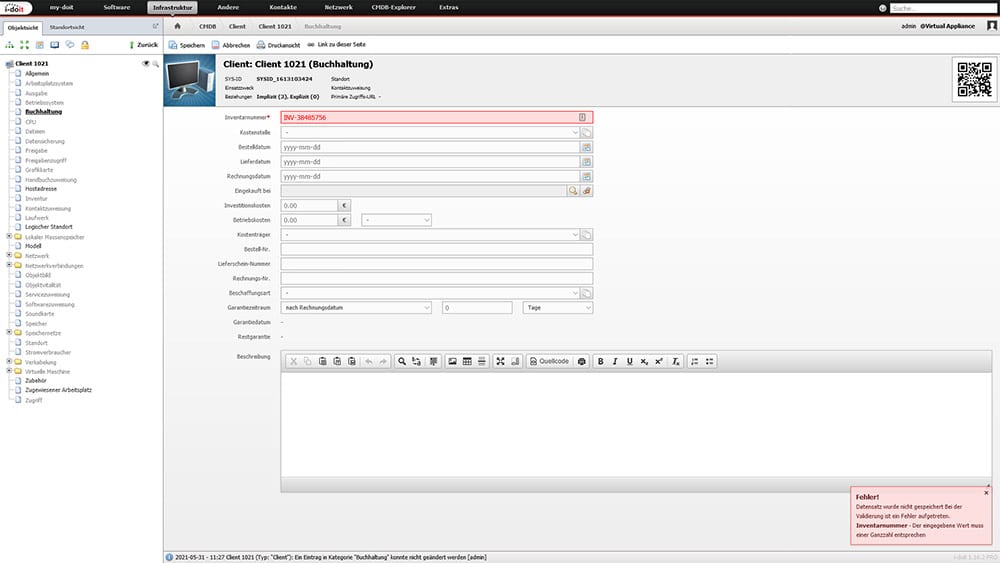Toggle italic formatting in the editor
This screenshot has height=563, width=1000.
coord(615,361)
